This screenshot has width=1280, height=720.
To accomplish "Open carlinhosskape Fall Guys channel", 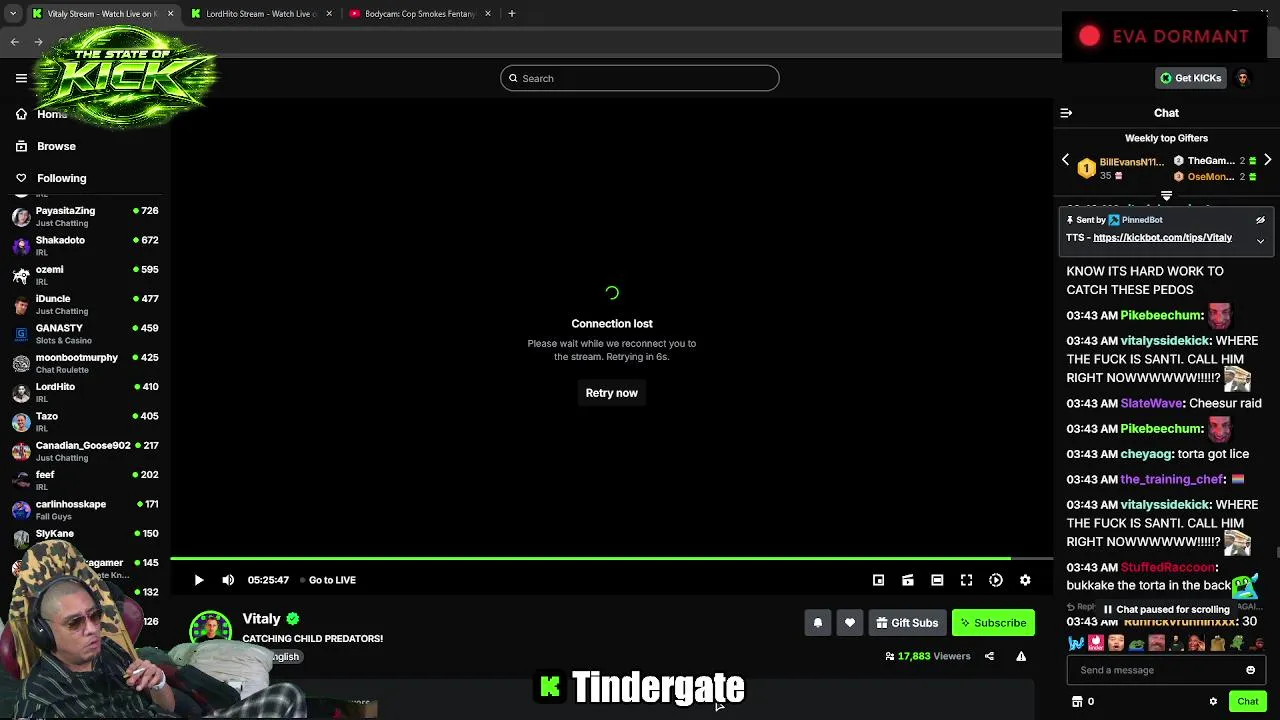I will click(85, 510).
